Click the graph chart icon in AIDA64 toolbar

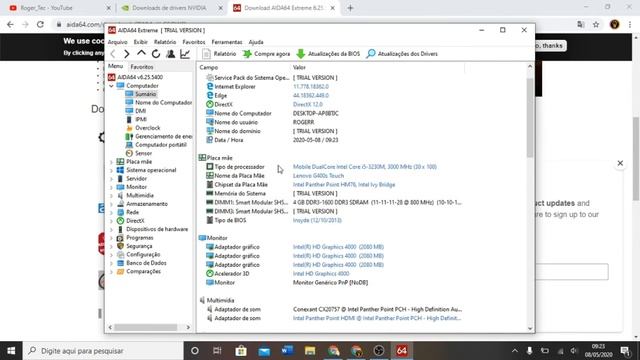185,54
